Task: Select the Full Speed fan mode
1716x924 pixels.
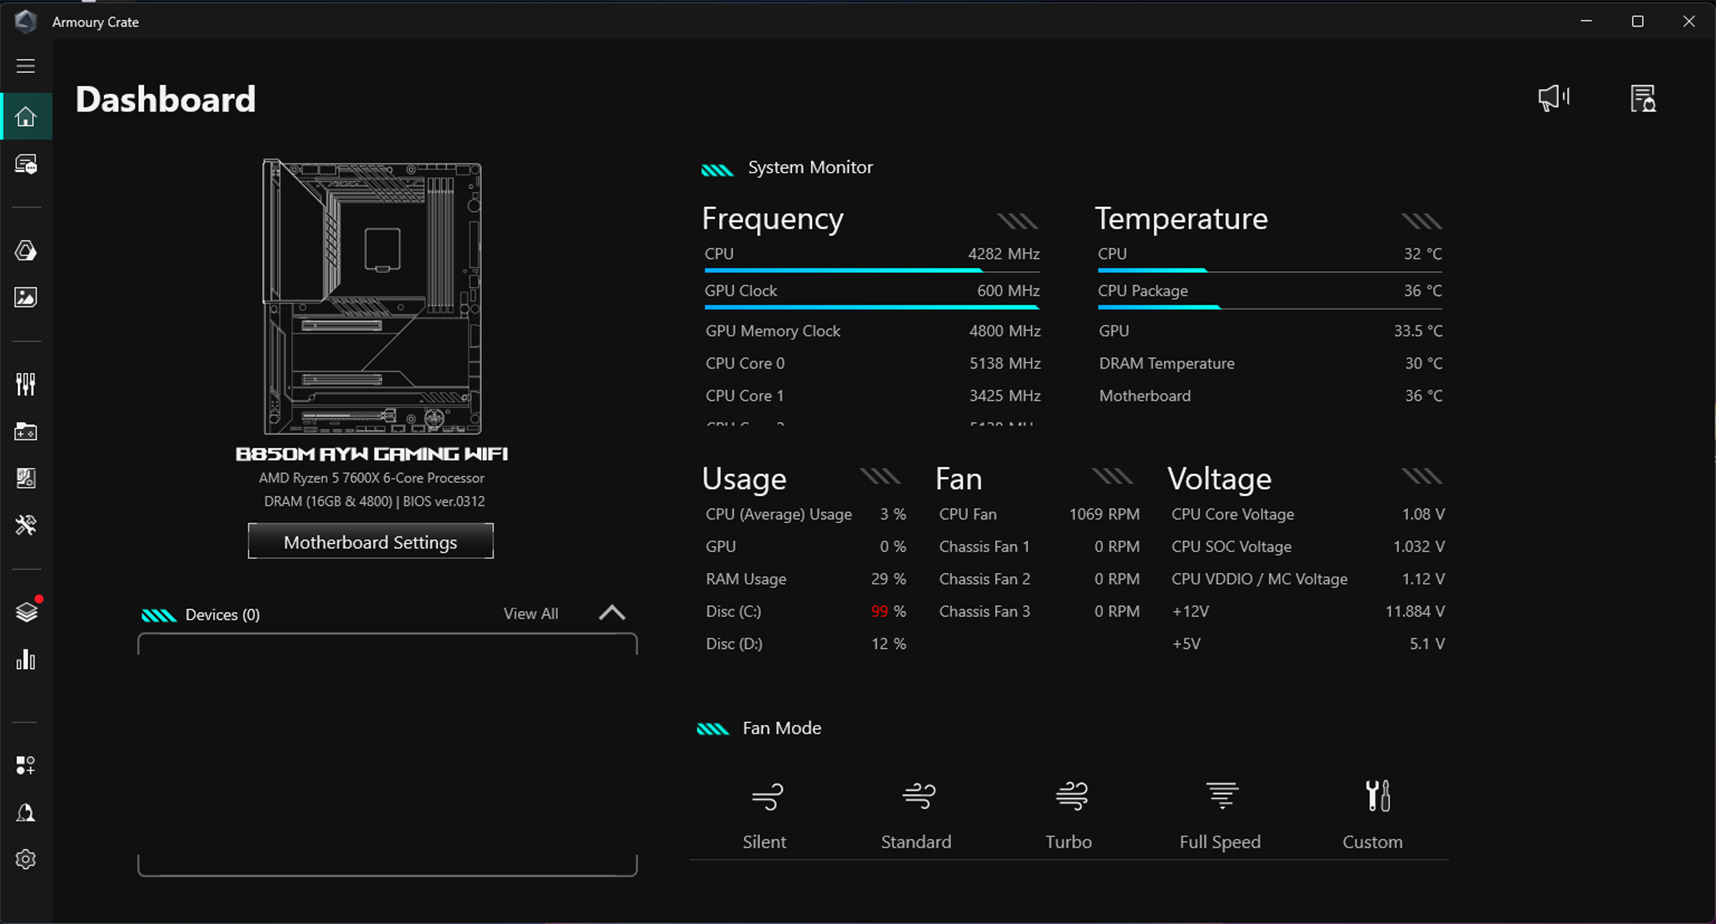Action: pyautogui.click(x=1220, y=815)
